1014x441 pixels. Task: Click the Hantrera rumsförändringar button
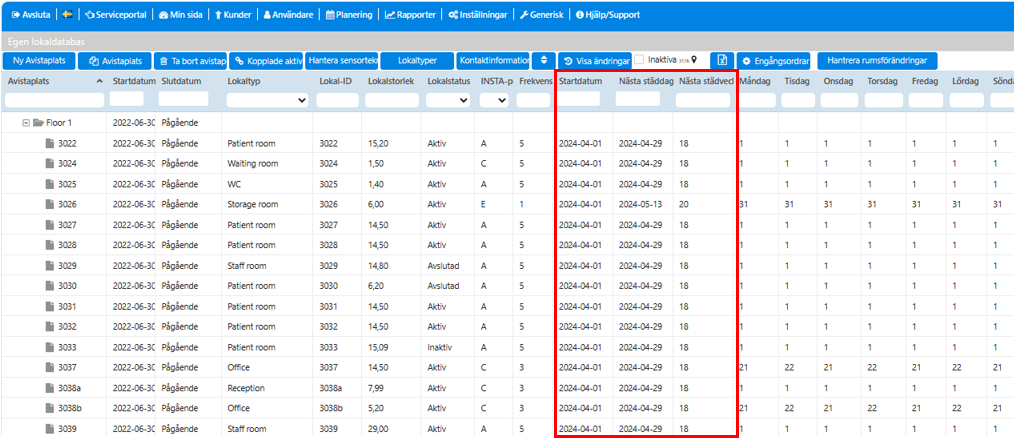[x=878, y=61]
